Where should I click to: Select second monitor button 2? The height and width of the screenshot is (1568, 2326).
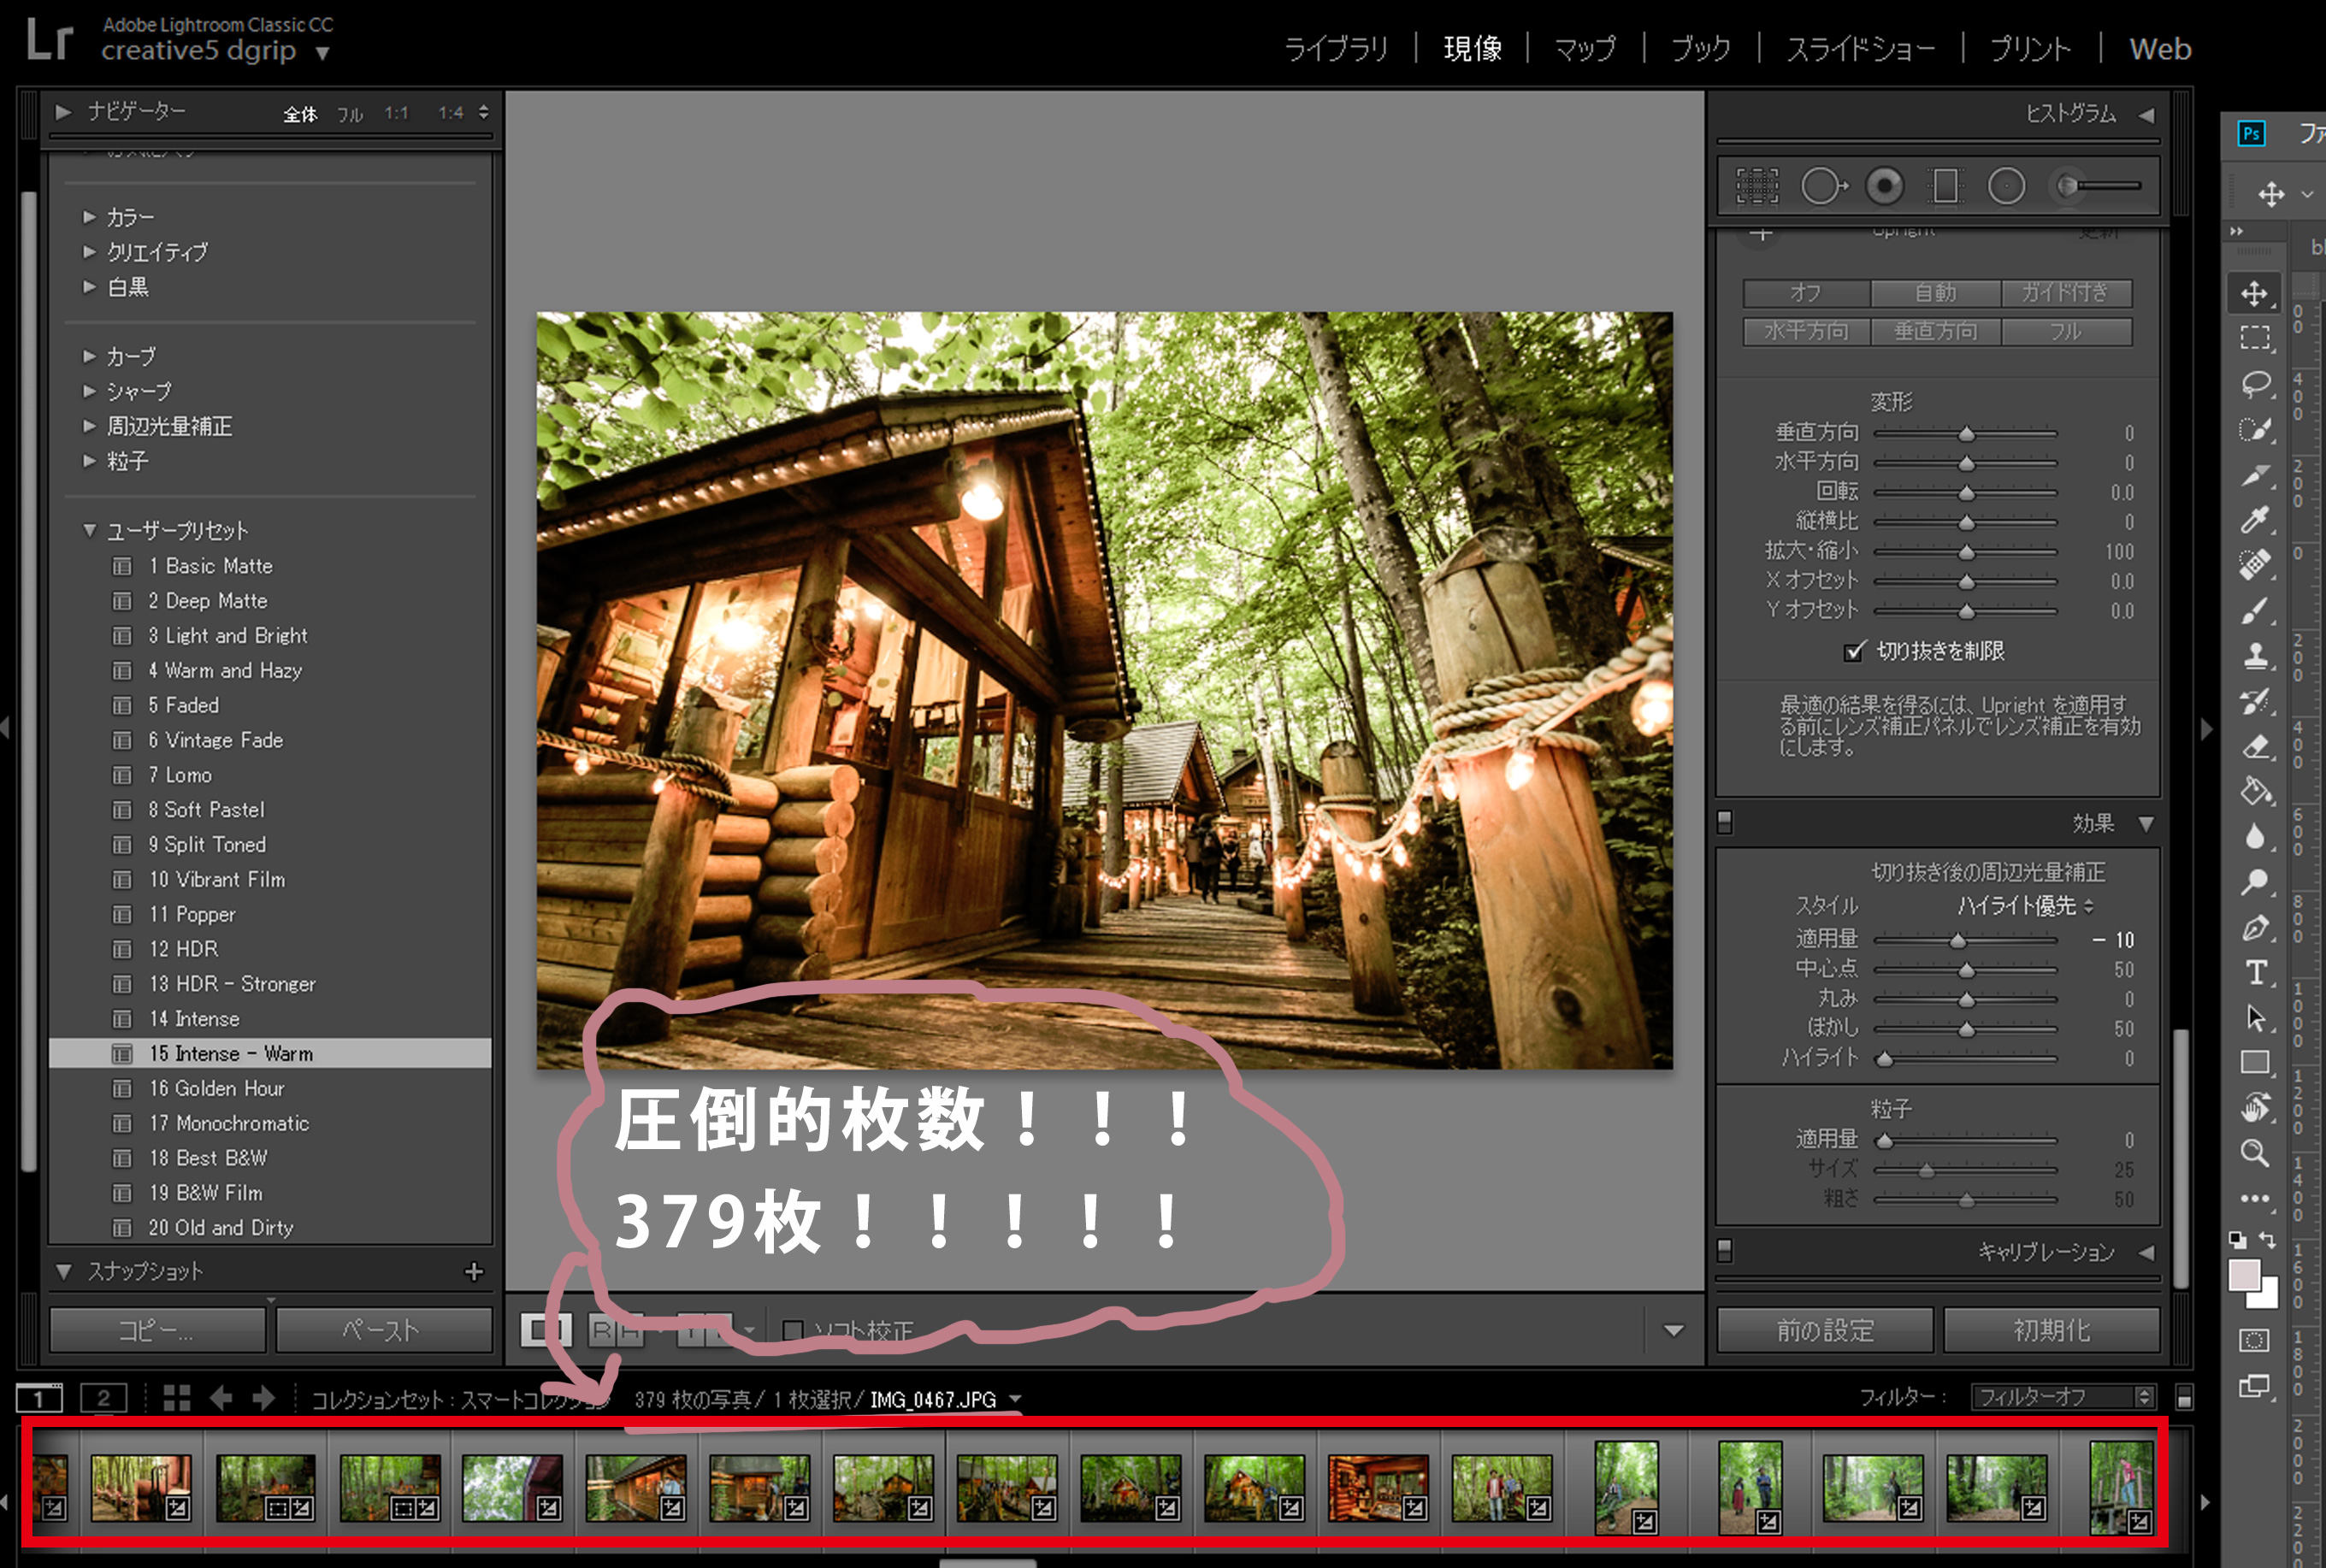click(x=103, y=1398)
